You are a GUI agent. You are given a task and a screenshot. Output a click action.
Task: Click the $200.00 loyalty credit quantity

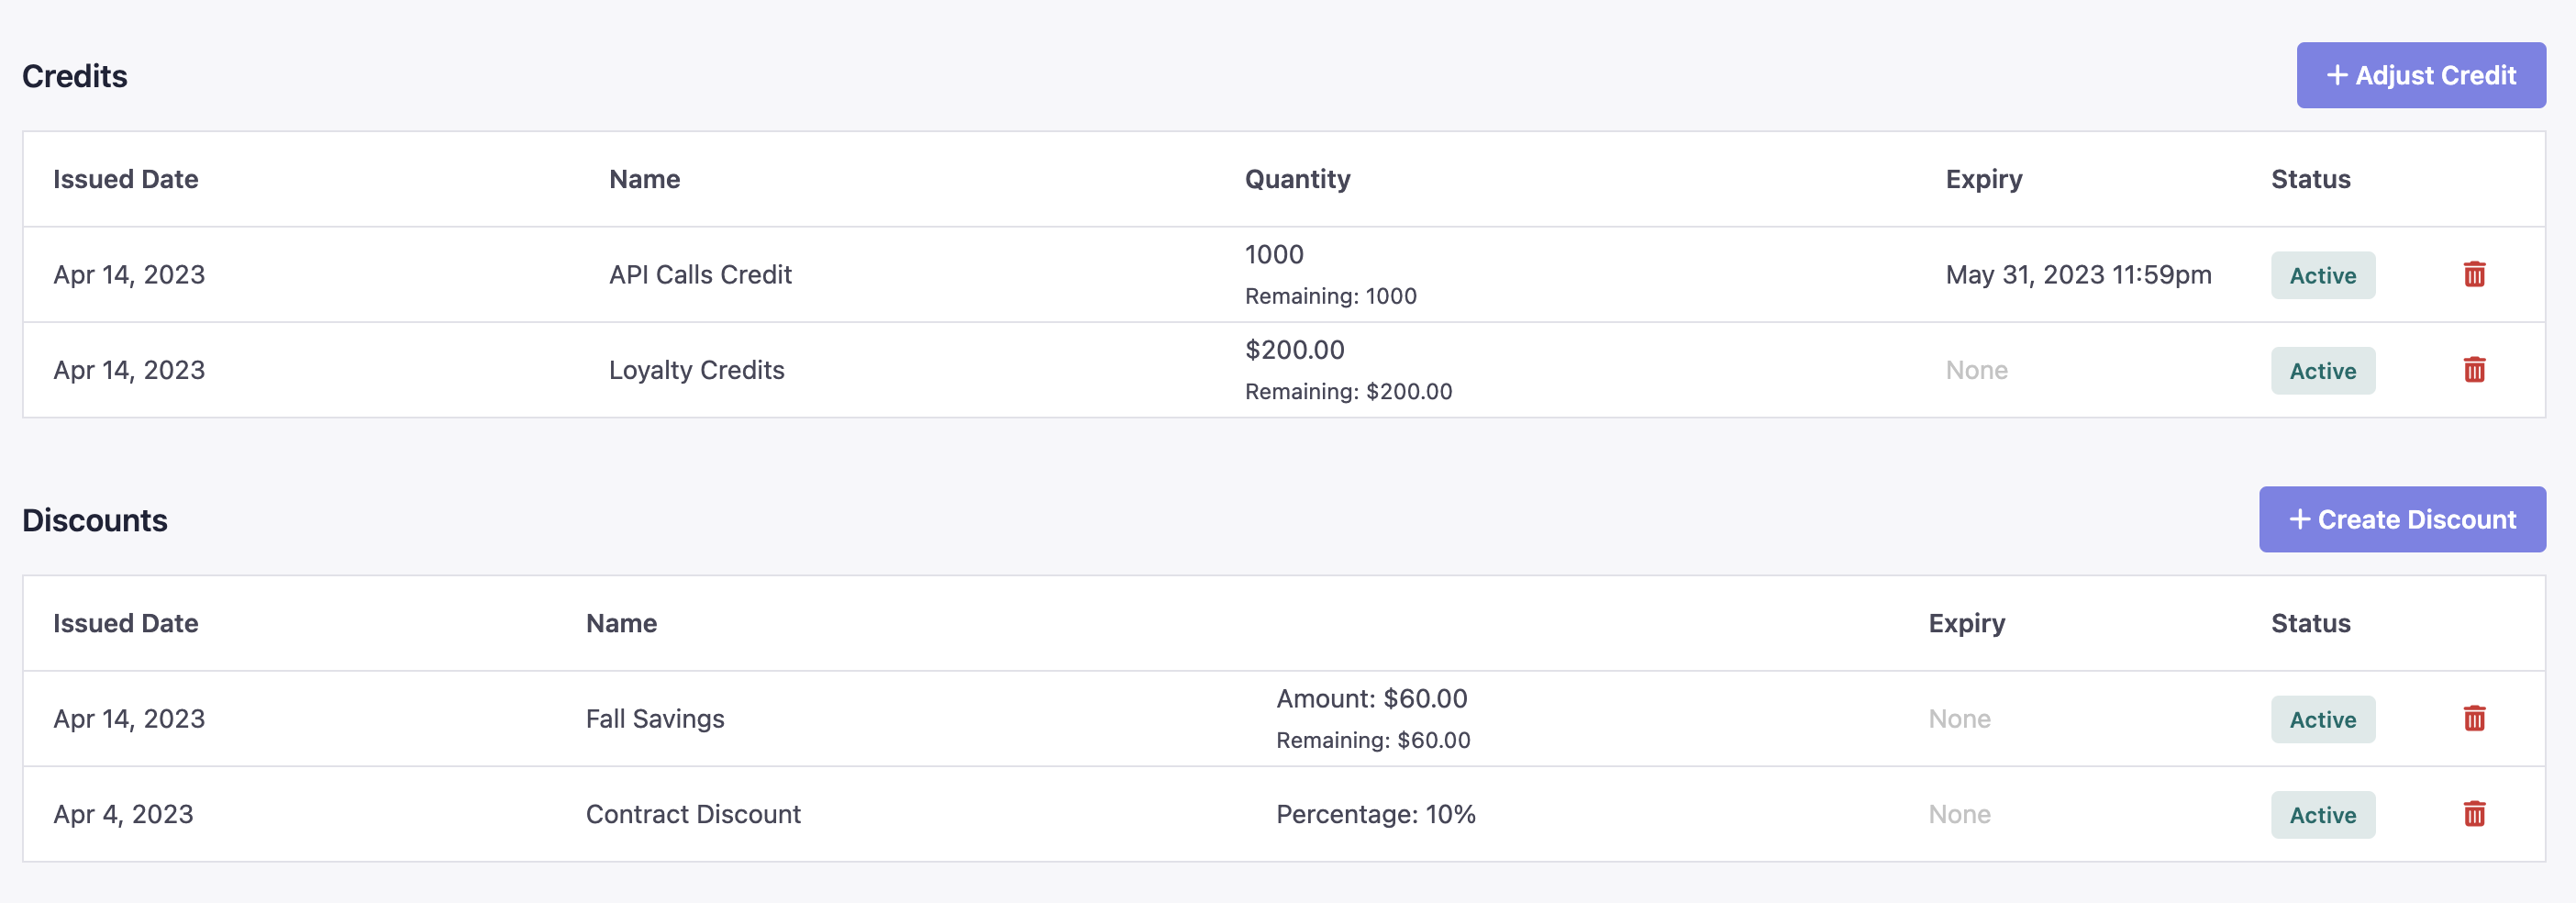[1294, 349]
